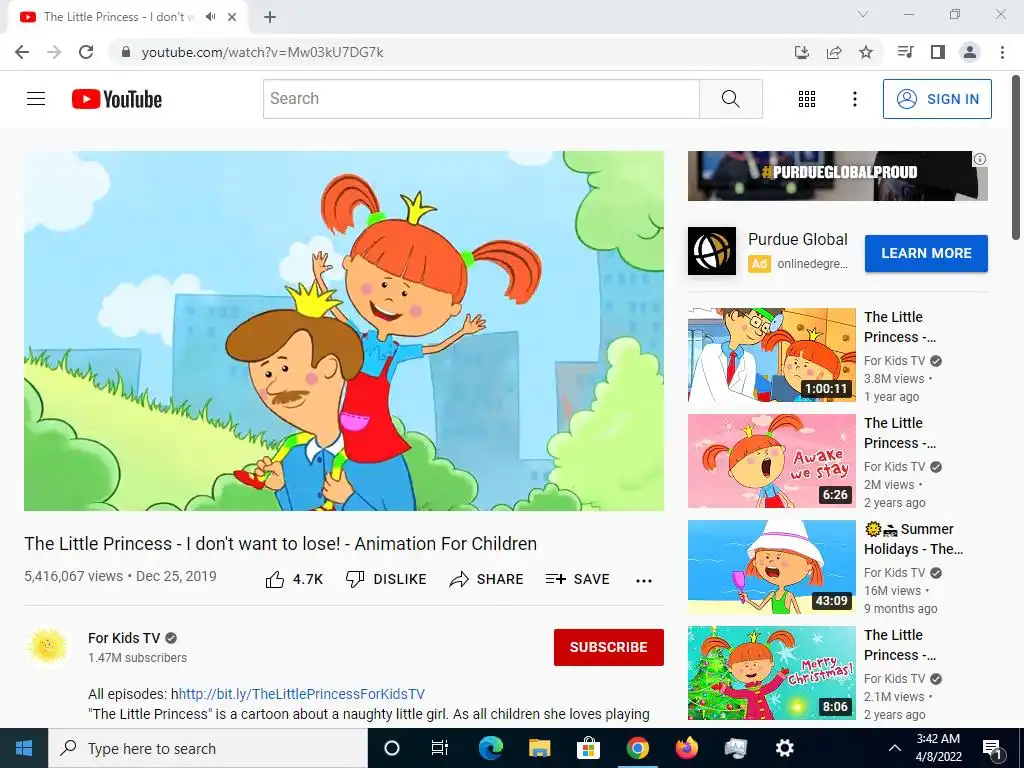
Task: Open Purdue Global ad logo
Action: click(712, 251)
